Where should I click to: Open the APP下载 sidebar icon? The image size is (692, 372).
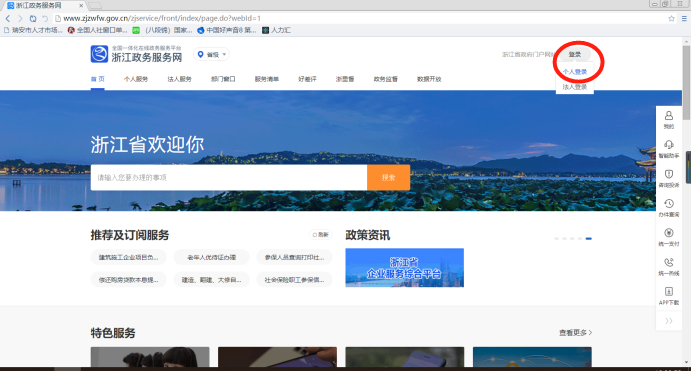click(x=669, y=296)
